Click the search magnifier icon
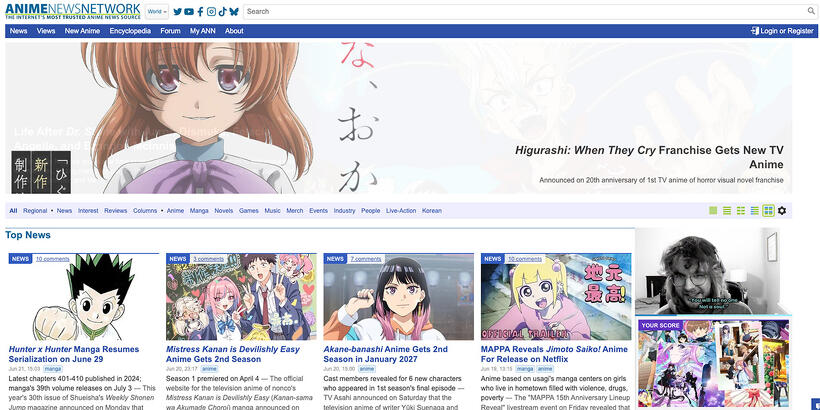Image resolution: width=820 pixels, height=410 pixels. pos(811,11)
